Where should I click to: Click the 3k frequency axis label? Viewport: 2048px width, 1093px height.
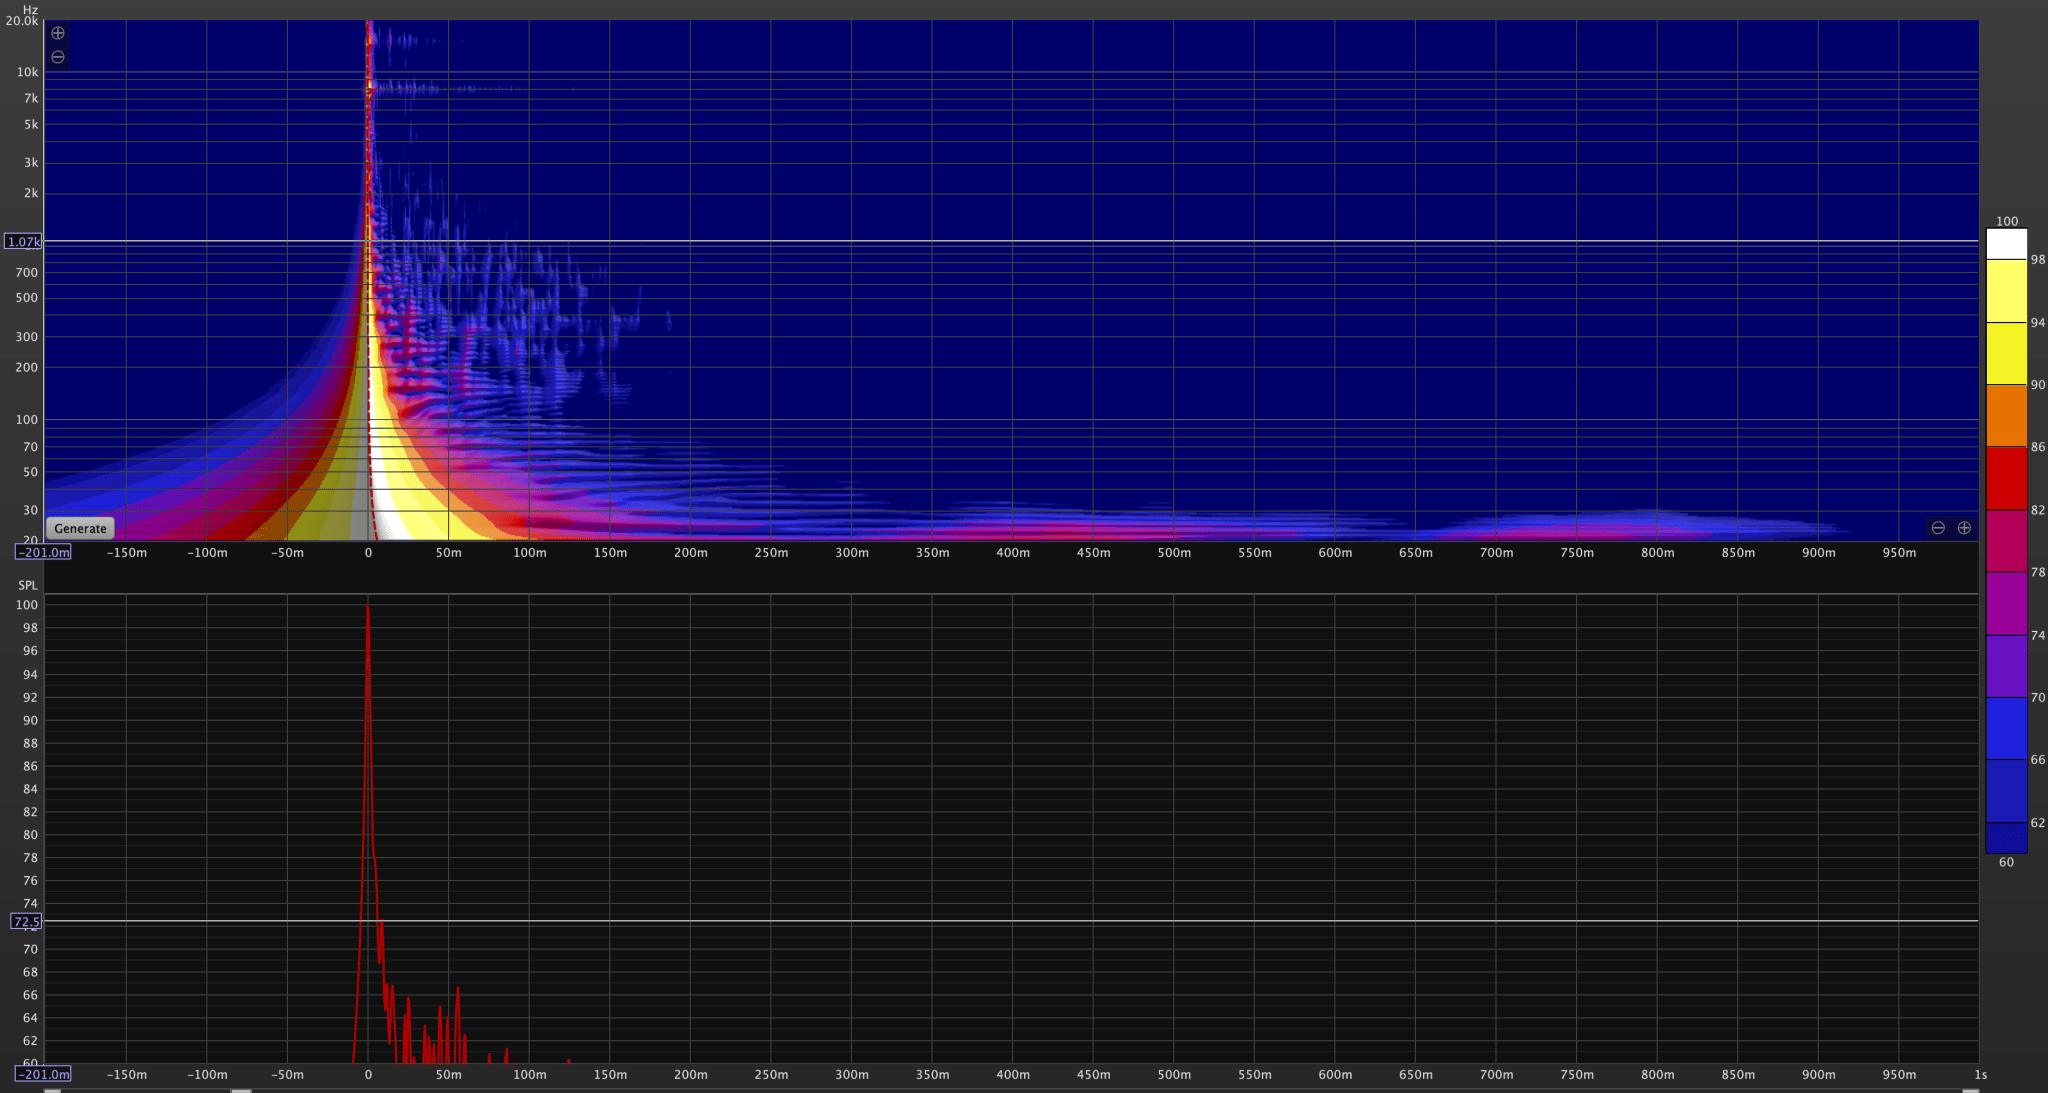[32, 163]
